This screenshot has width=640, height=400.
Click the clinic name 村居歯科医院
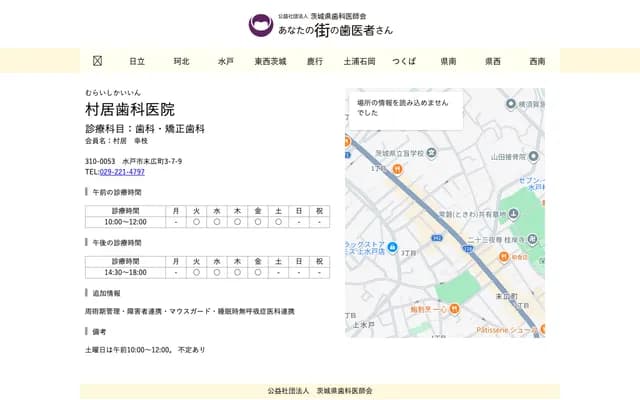130,109
